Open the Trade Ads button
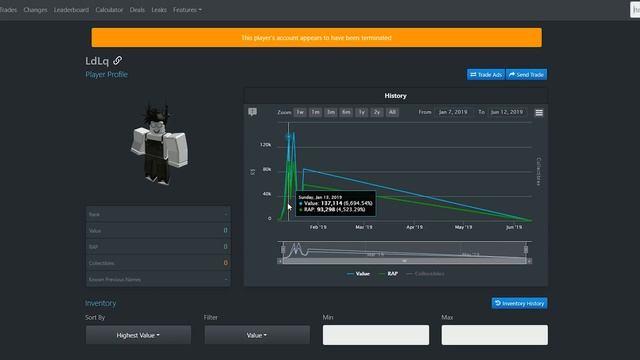 [x=486, y=75]
